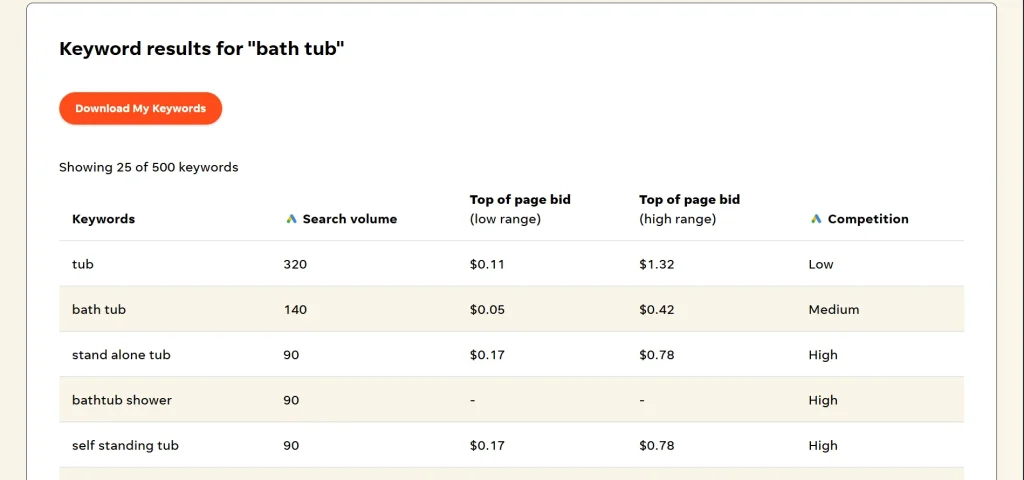Viewport: 1024px width, 480px height.
Task: Click the Download My Keywords button
Action: 140,109
